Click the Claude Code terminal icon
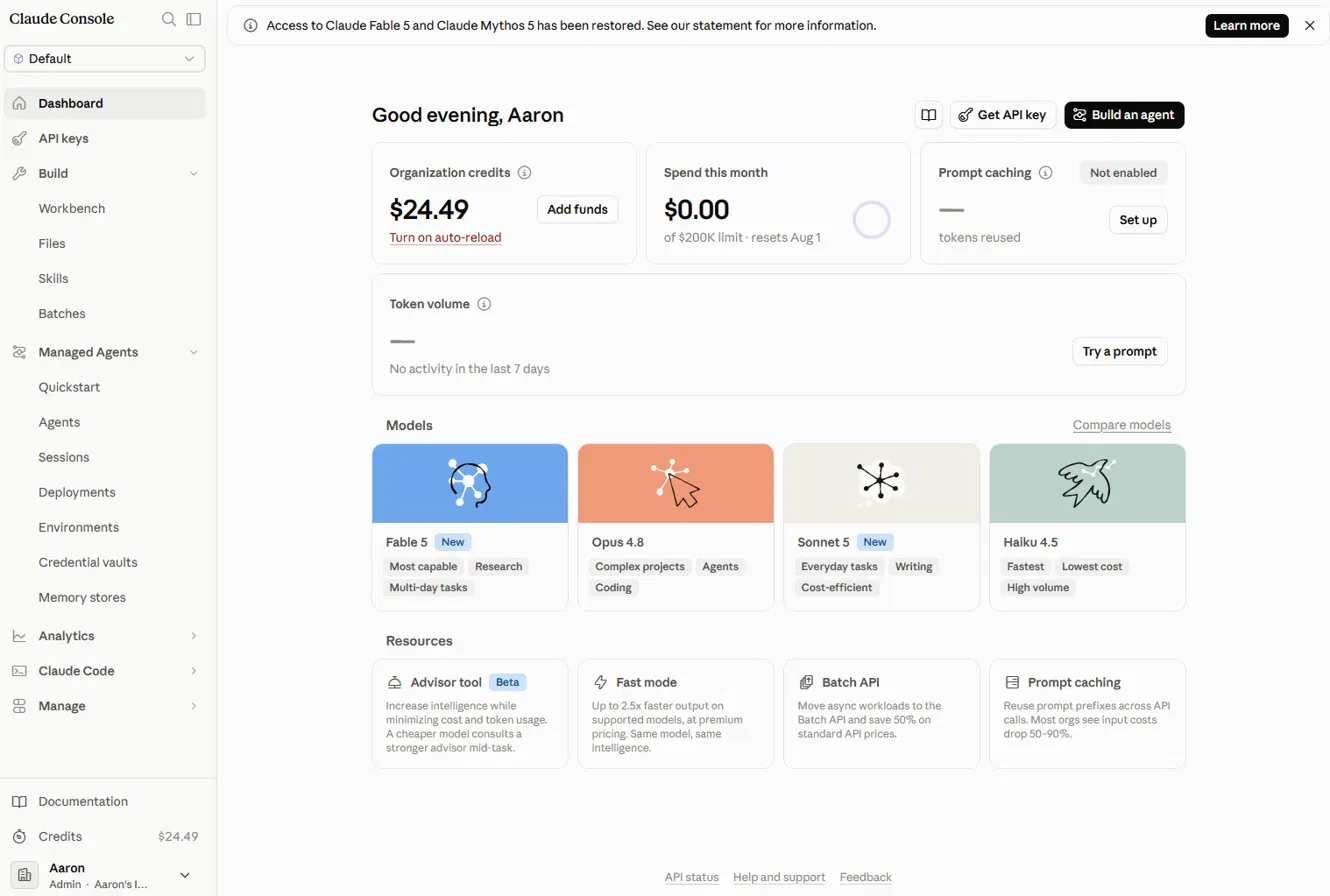Viewport: 1330px width, 896px height. coord(19,671)
